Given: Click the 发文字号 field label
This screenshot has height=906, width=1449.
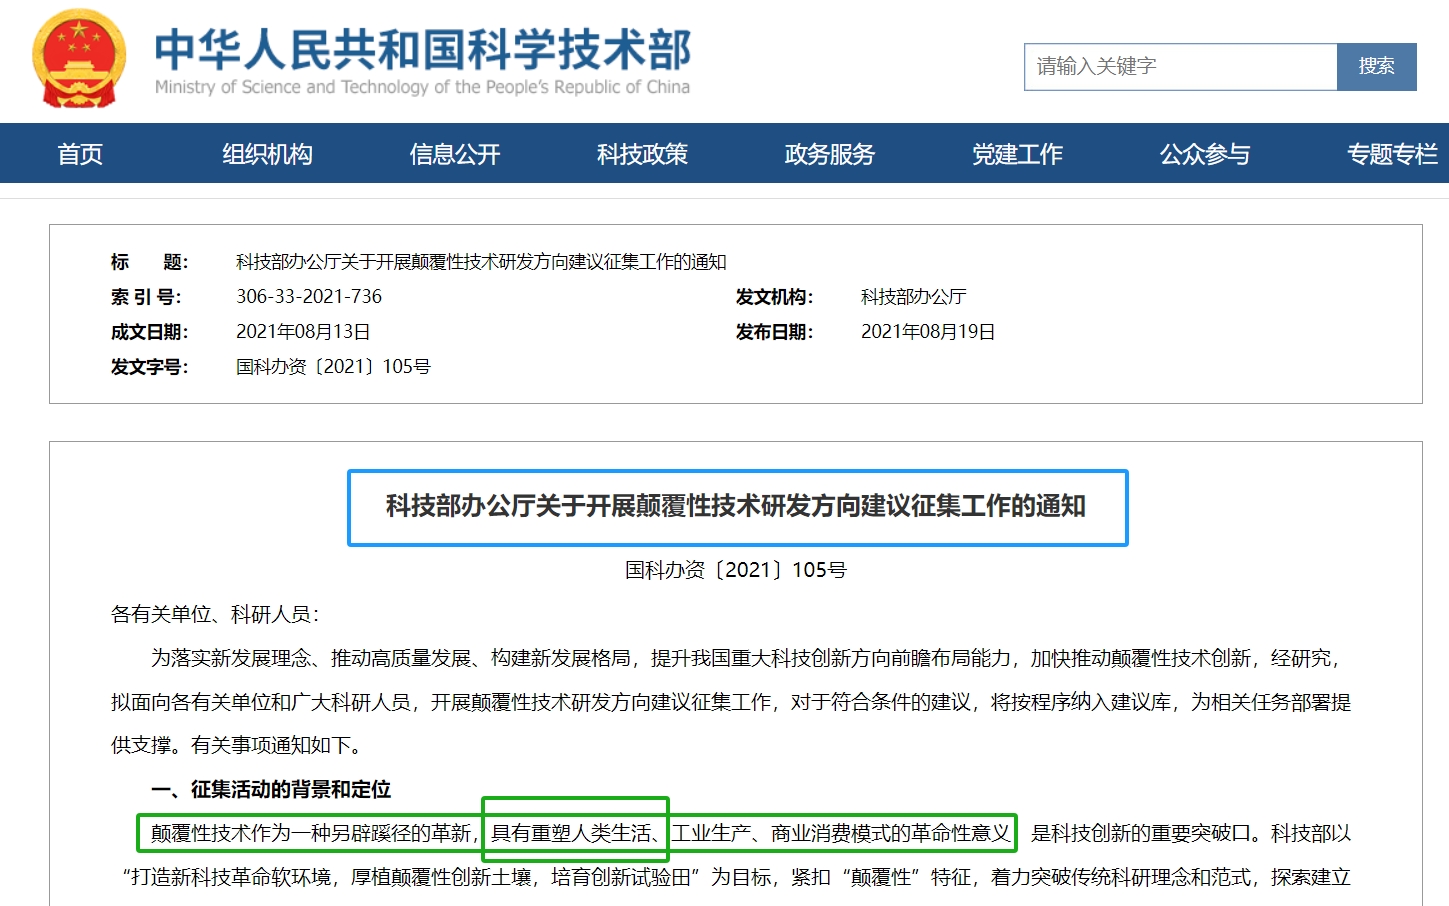Looking at the screenshot, I should [149, 367].
